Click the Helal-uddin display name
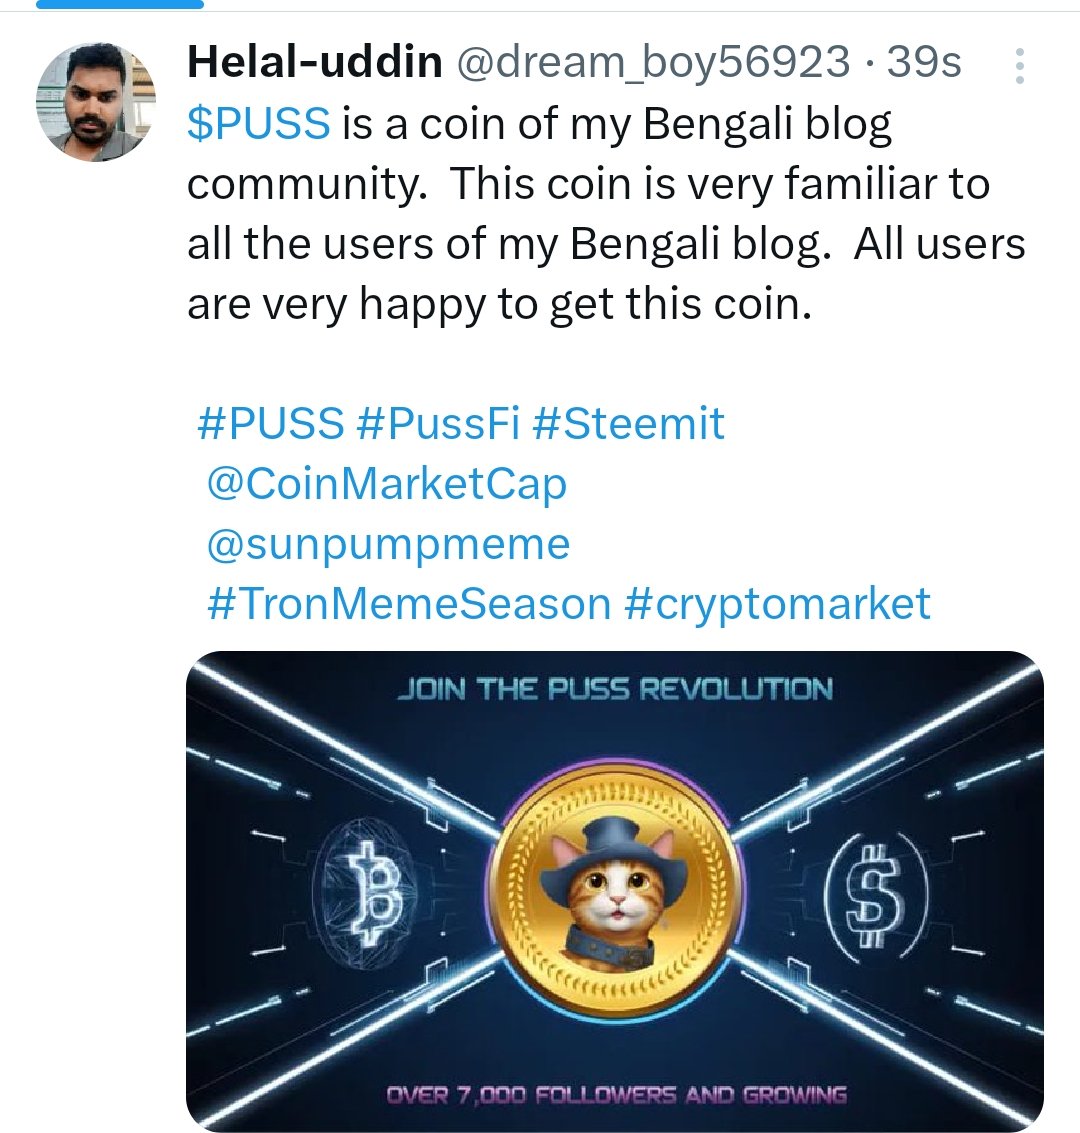This screenshot has width=1080, height=1133. point(315,61)
